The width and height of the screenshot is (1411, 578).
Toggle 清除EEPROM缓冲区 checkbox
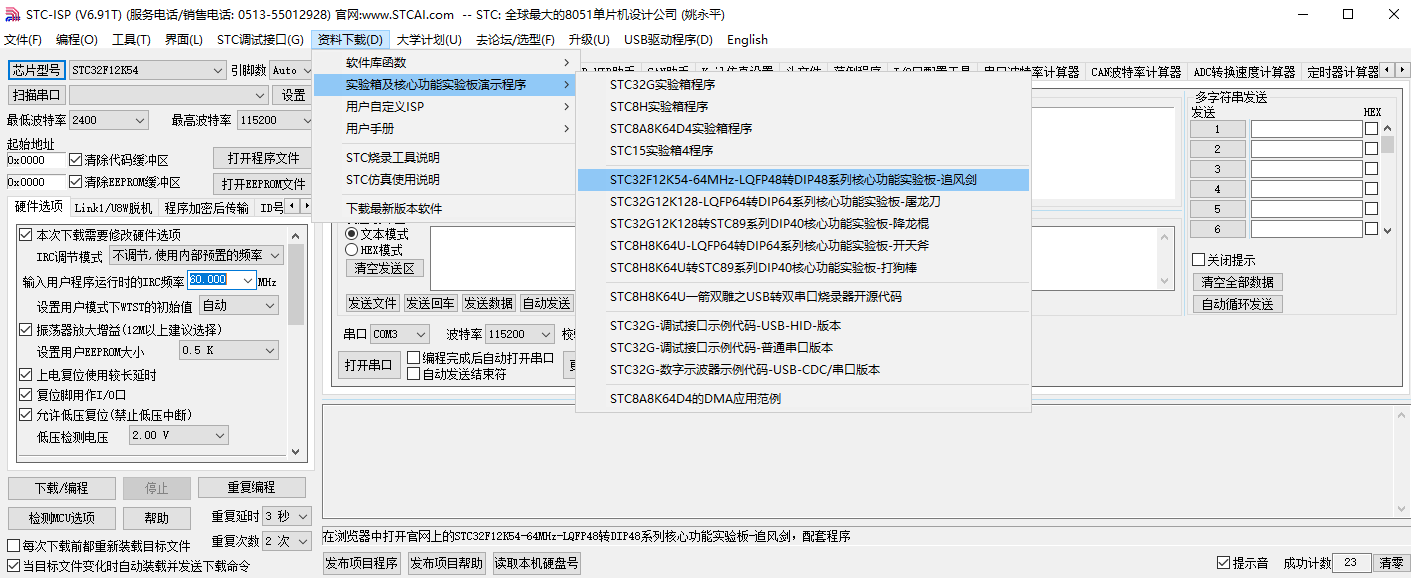click(x=75, y=182)
